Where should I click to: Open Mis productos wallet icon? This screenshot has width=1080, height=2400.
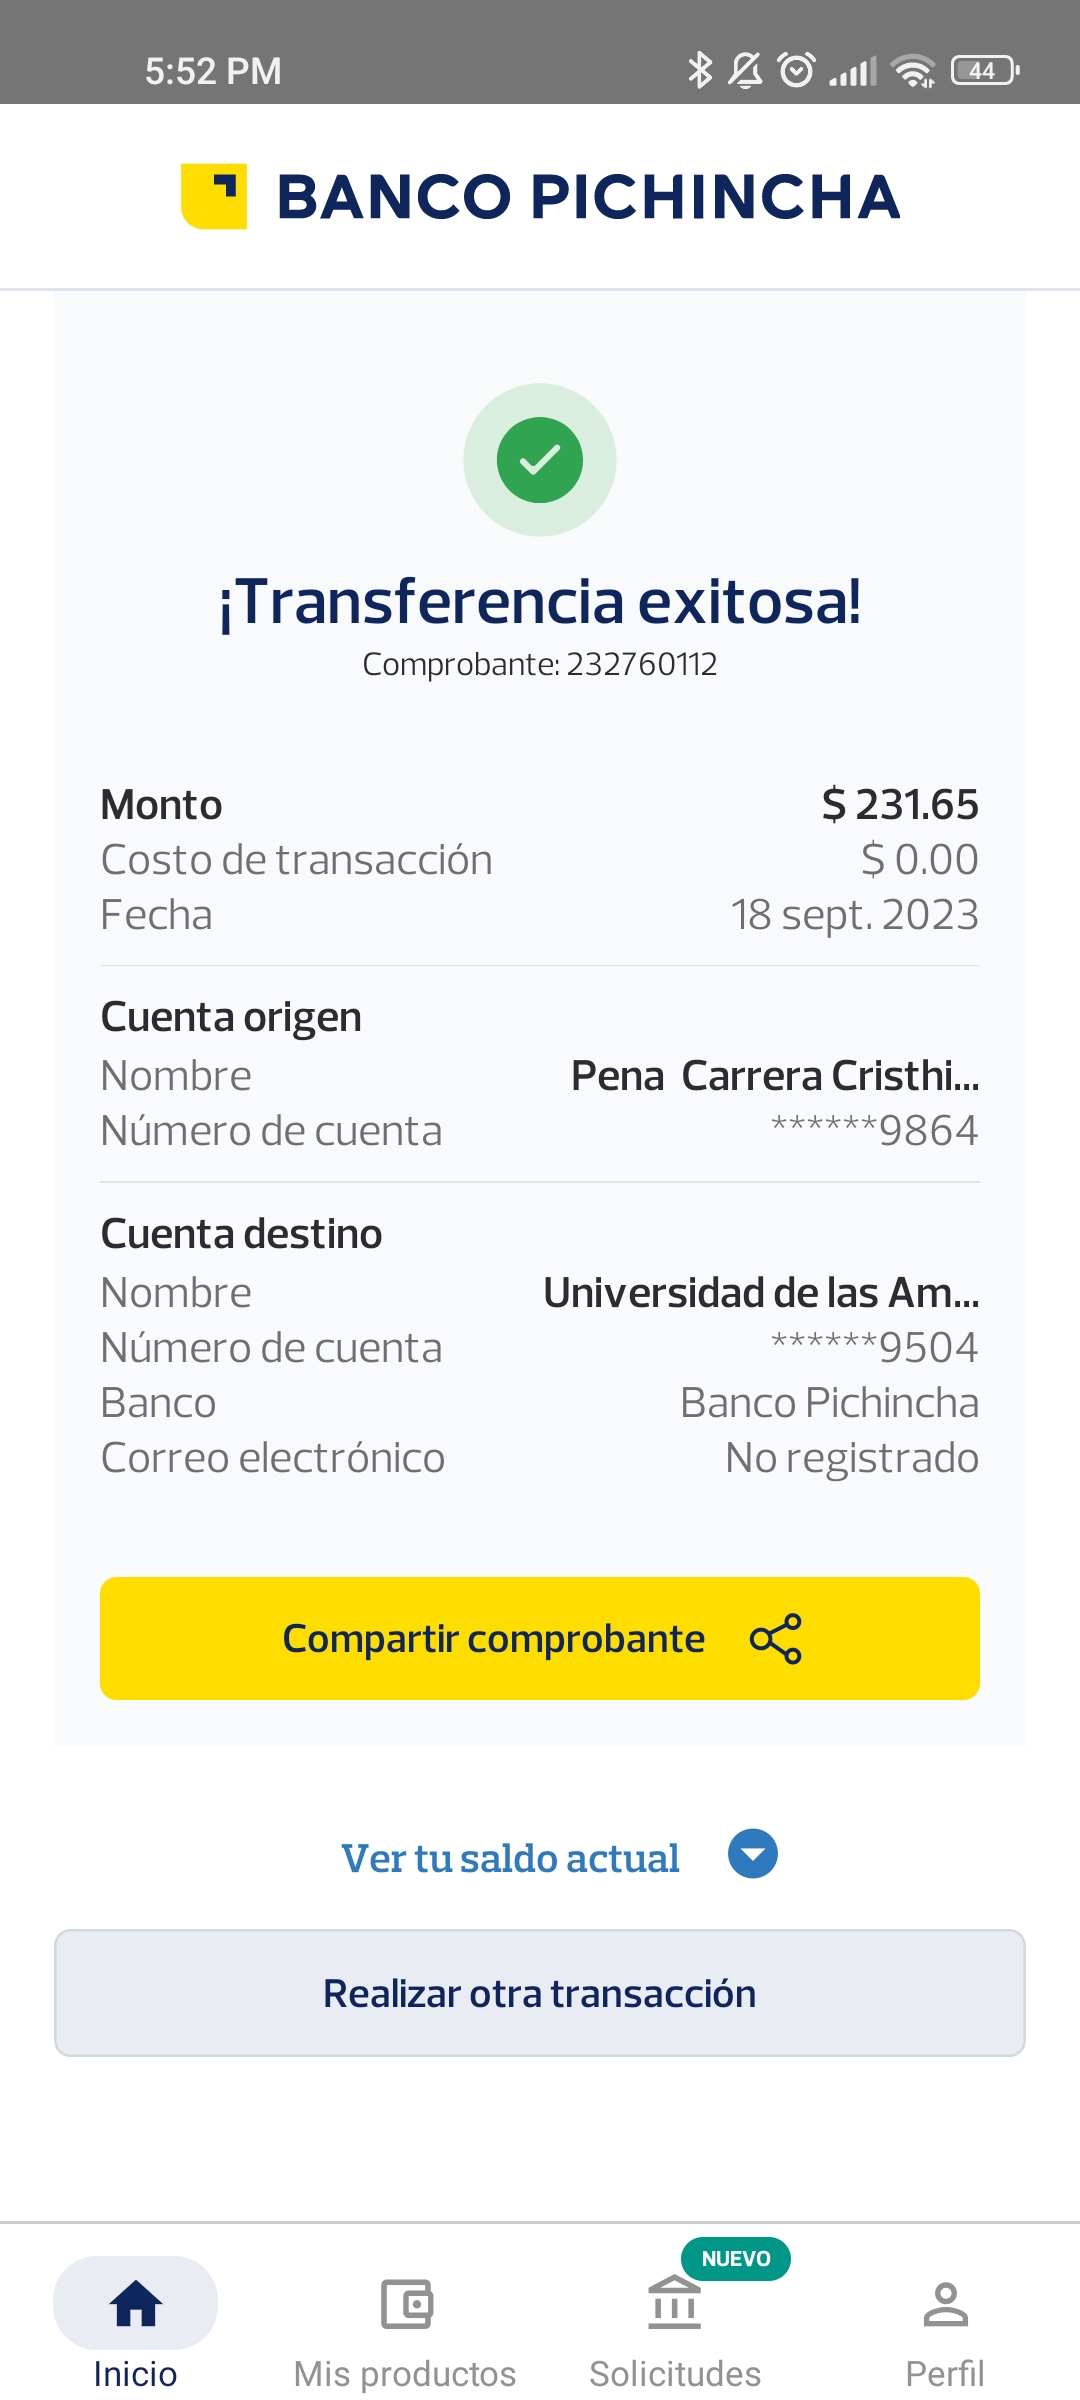pos(406,2304)
